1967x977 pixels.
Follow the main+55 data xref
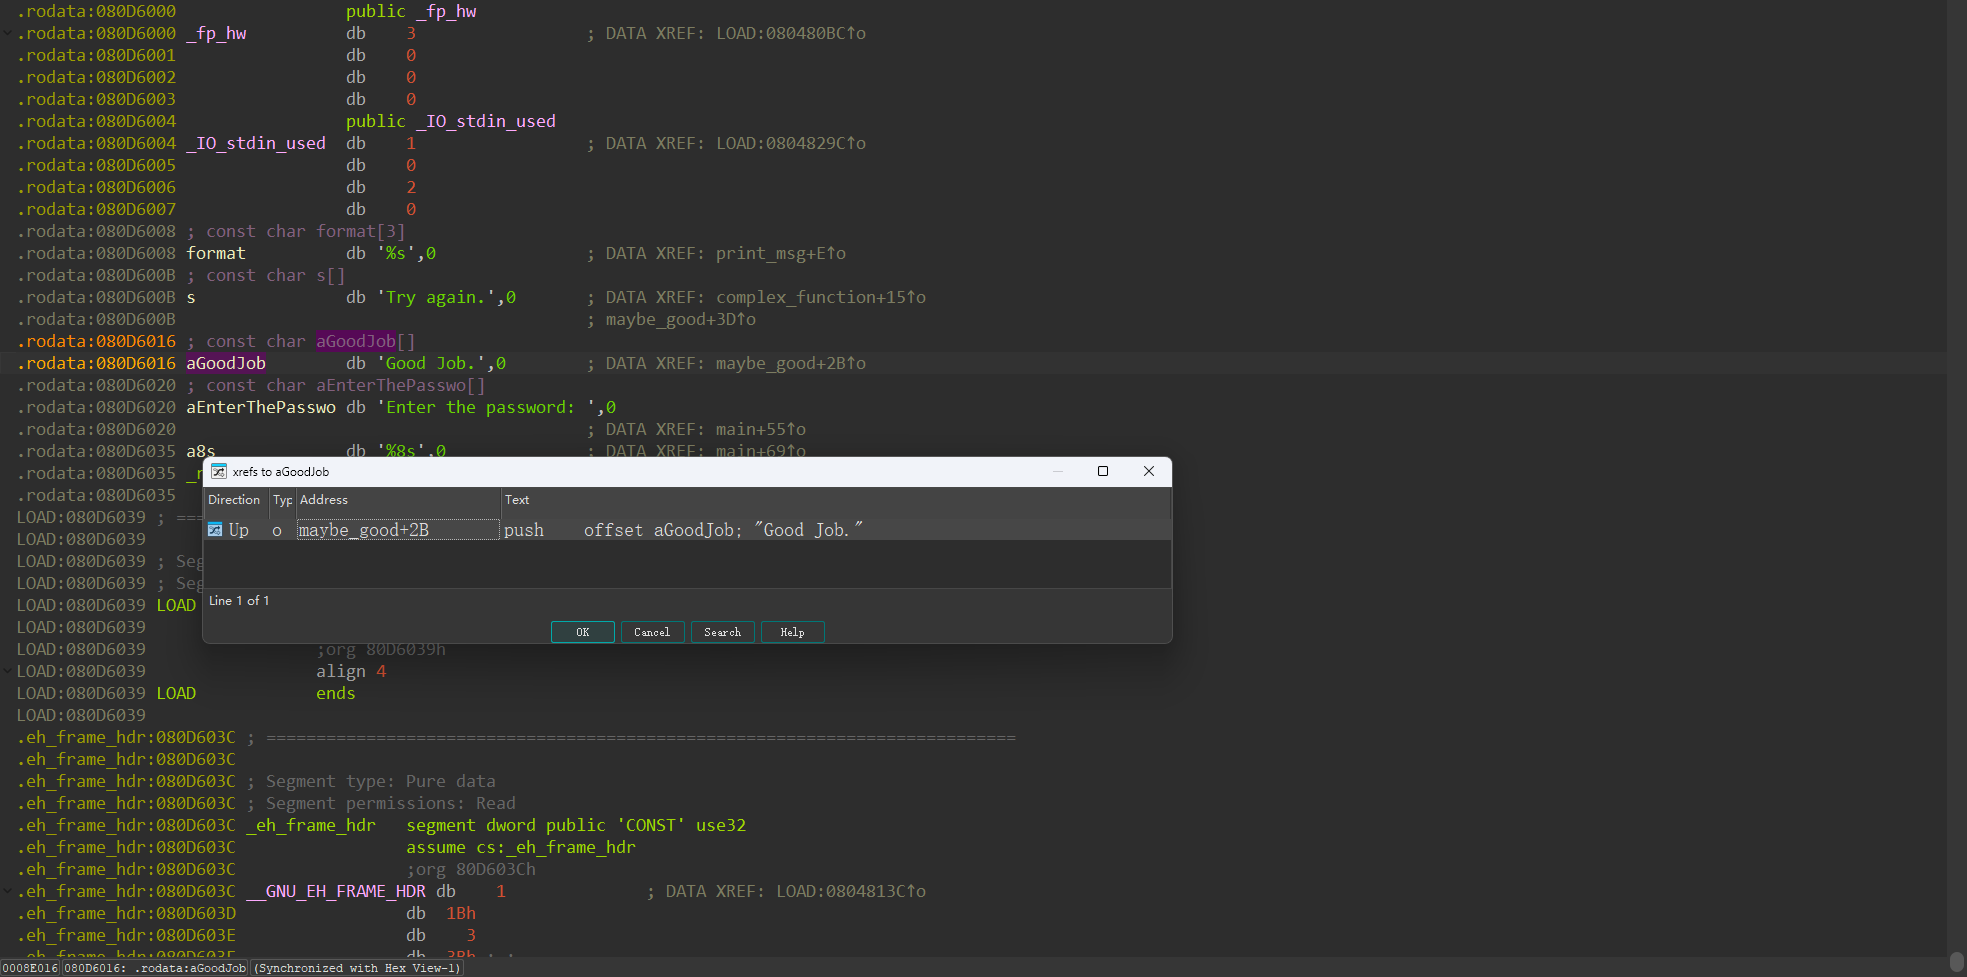pyautogui.click(x=761, y=429)
